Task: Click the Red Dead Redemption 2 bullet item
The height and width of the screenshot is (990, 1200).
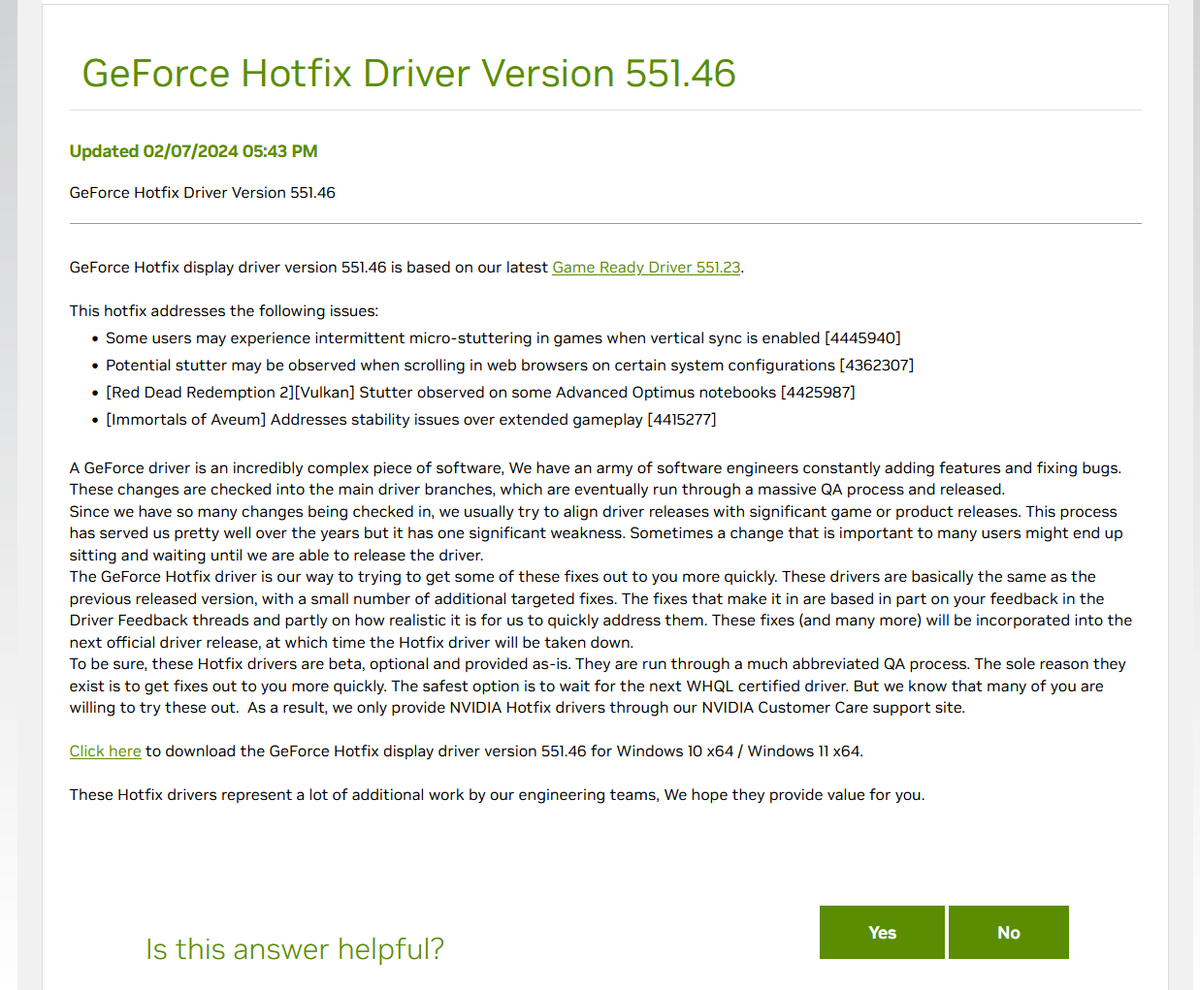Action: pyautogui.click(x=481, y=392)
